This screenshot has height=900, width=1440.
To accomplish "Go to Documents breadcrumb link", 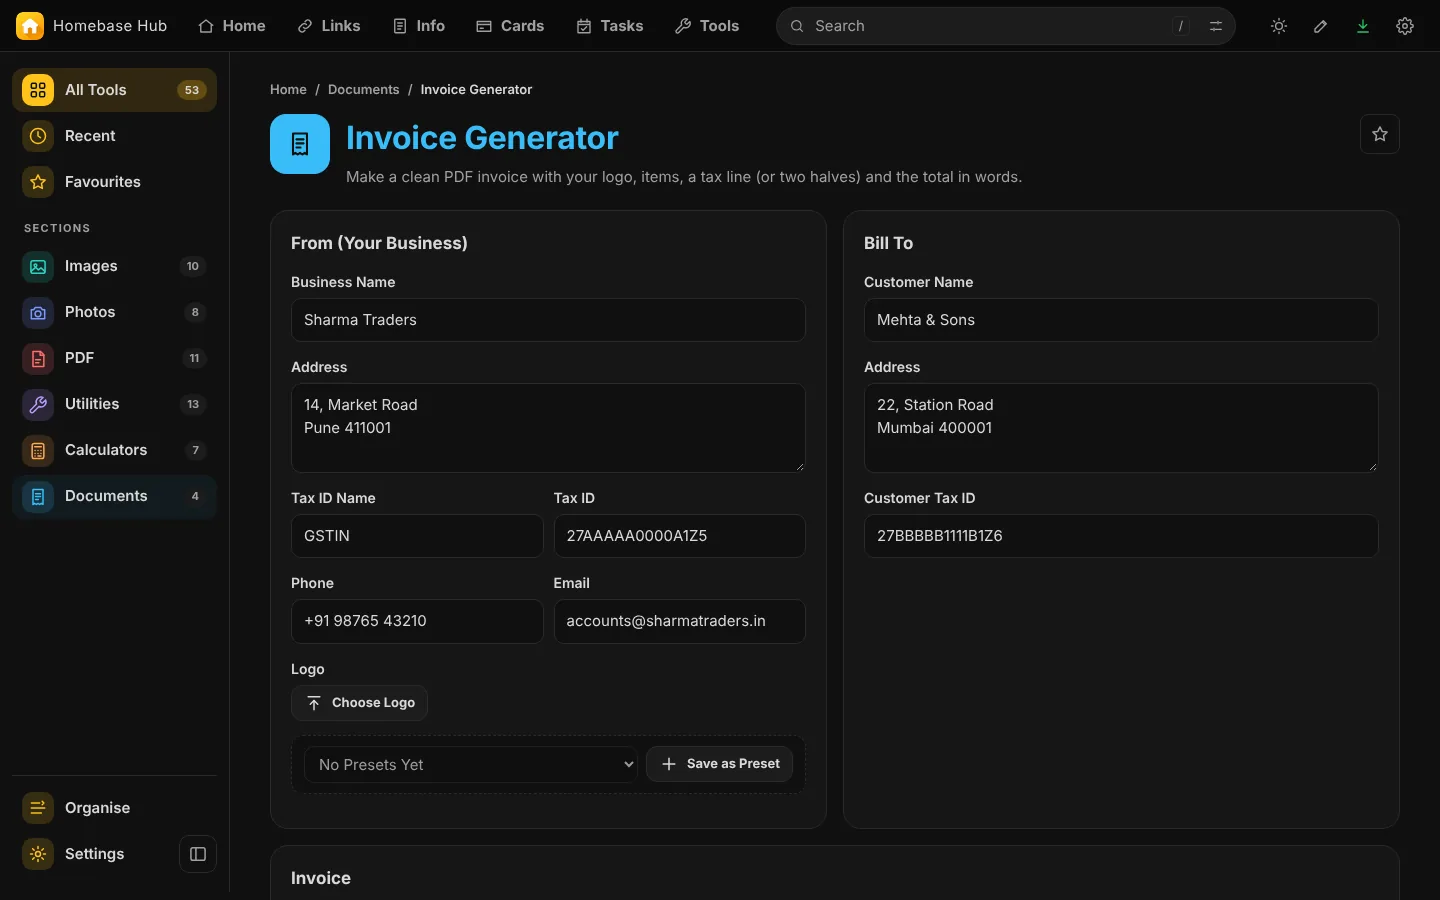I will point(363,90).
